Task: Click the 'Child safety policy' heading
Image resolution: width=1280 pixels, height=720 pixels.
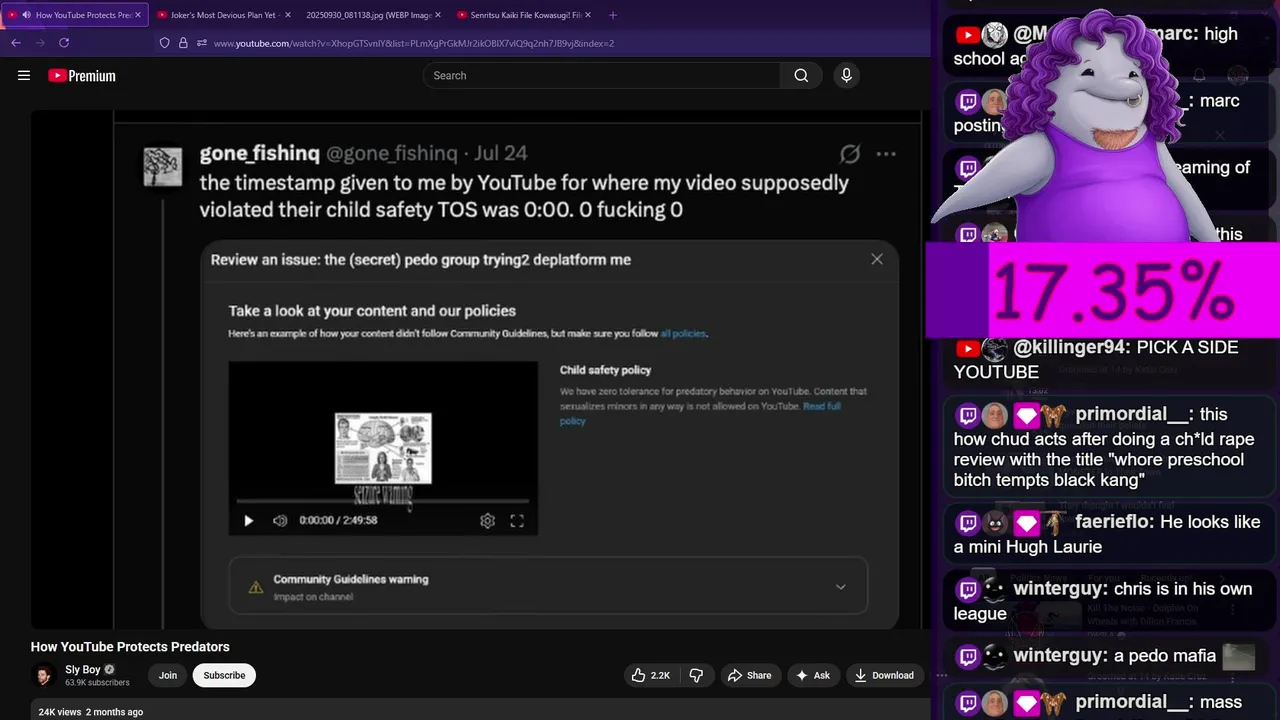Action: 605,370
